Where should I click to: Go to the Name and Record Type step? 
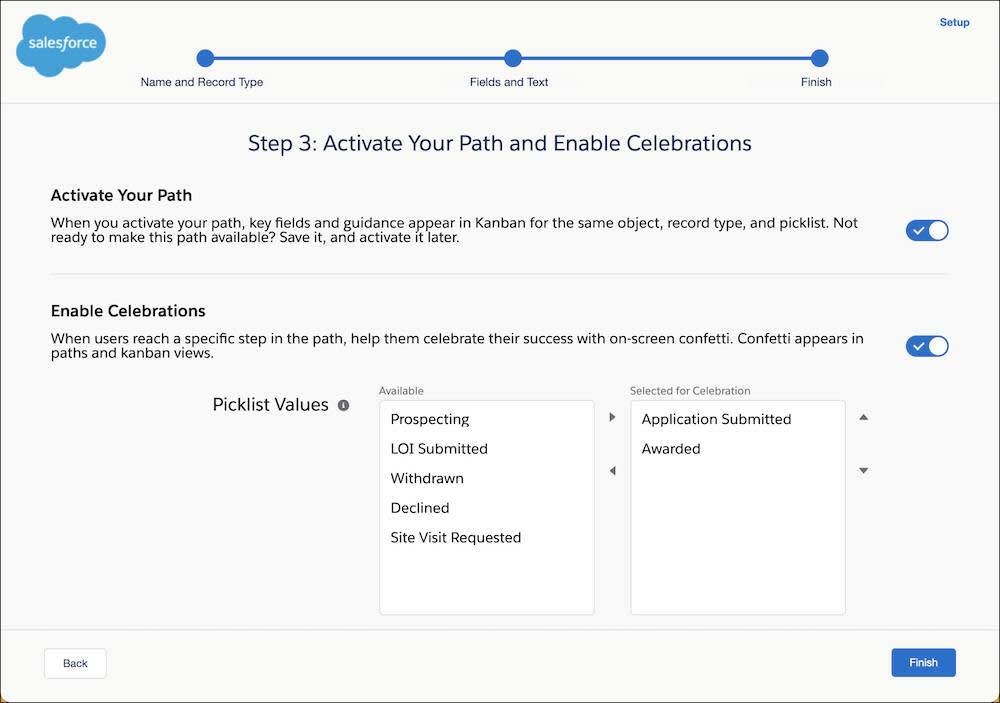point(202,82)
